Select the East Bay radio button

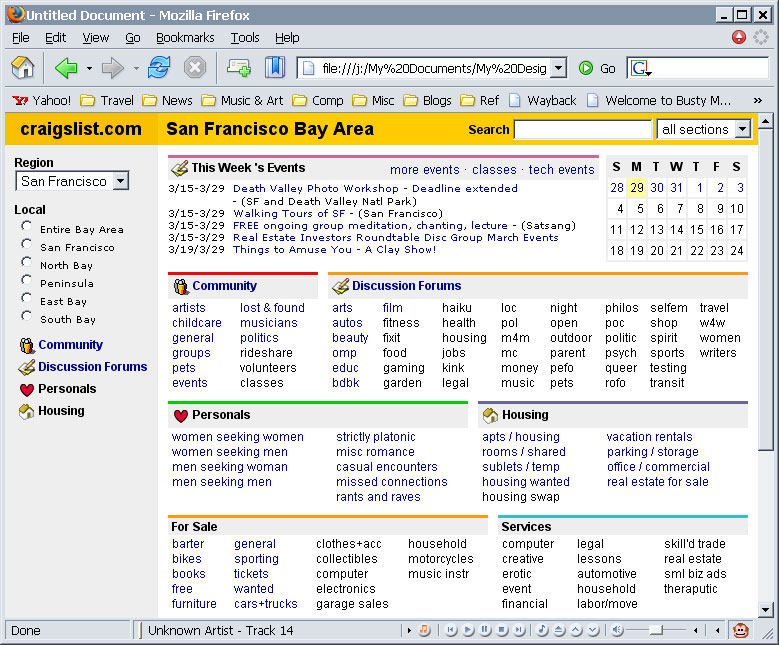pos(26,298)
